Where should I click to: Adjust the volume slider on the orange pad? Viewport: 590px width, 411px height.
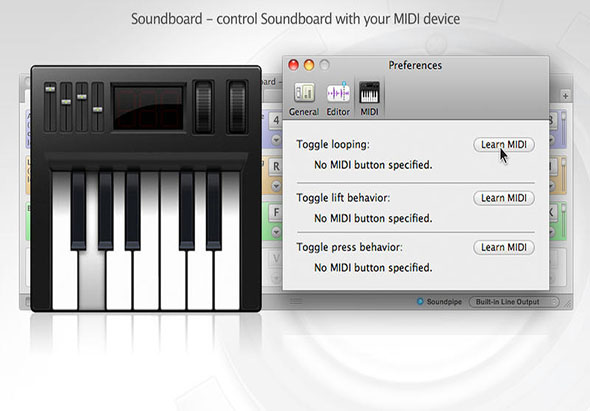pos(564,174)
